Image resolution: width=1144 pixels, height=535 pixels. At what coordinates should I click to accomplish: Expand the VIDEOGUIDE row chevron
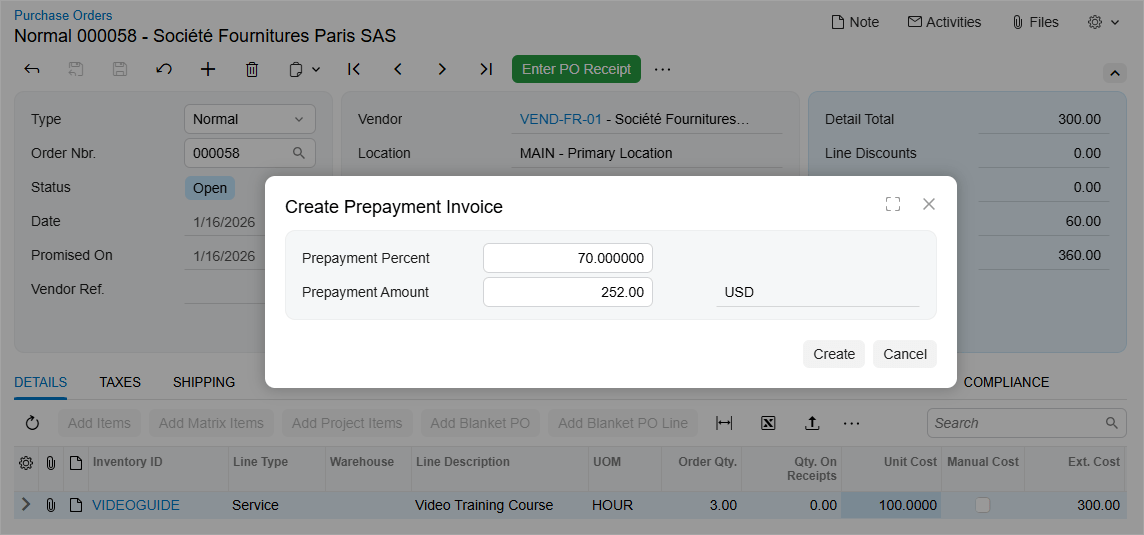[x=26, y=505]
